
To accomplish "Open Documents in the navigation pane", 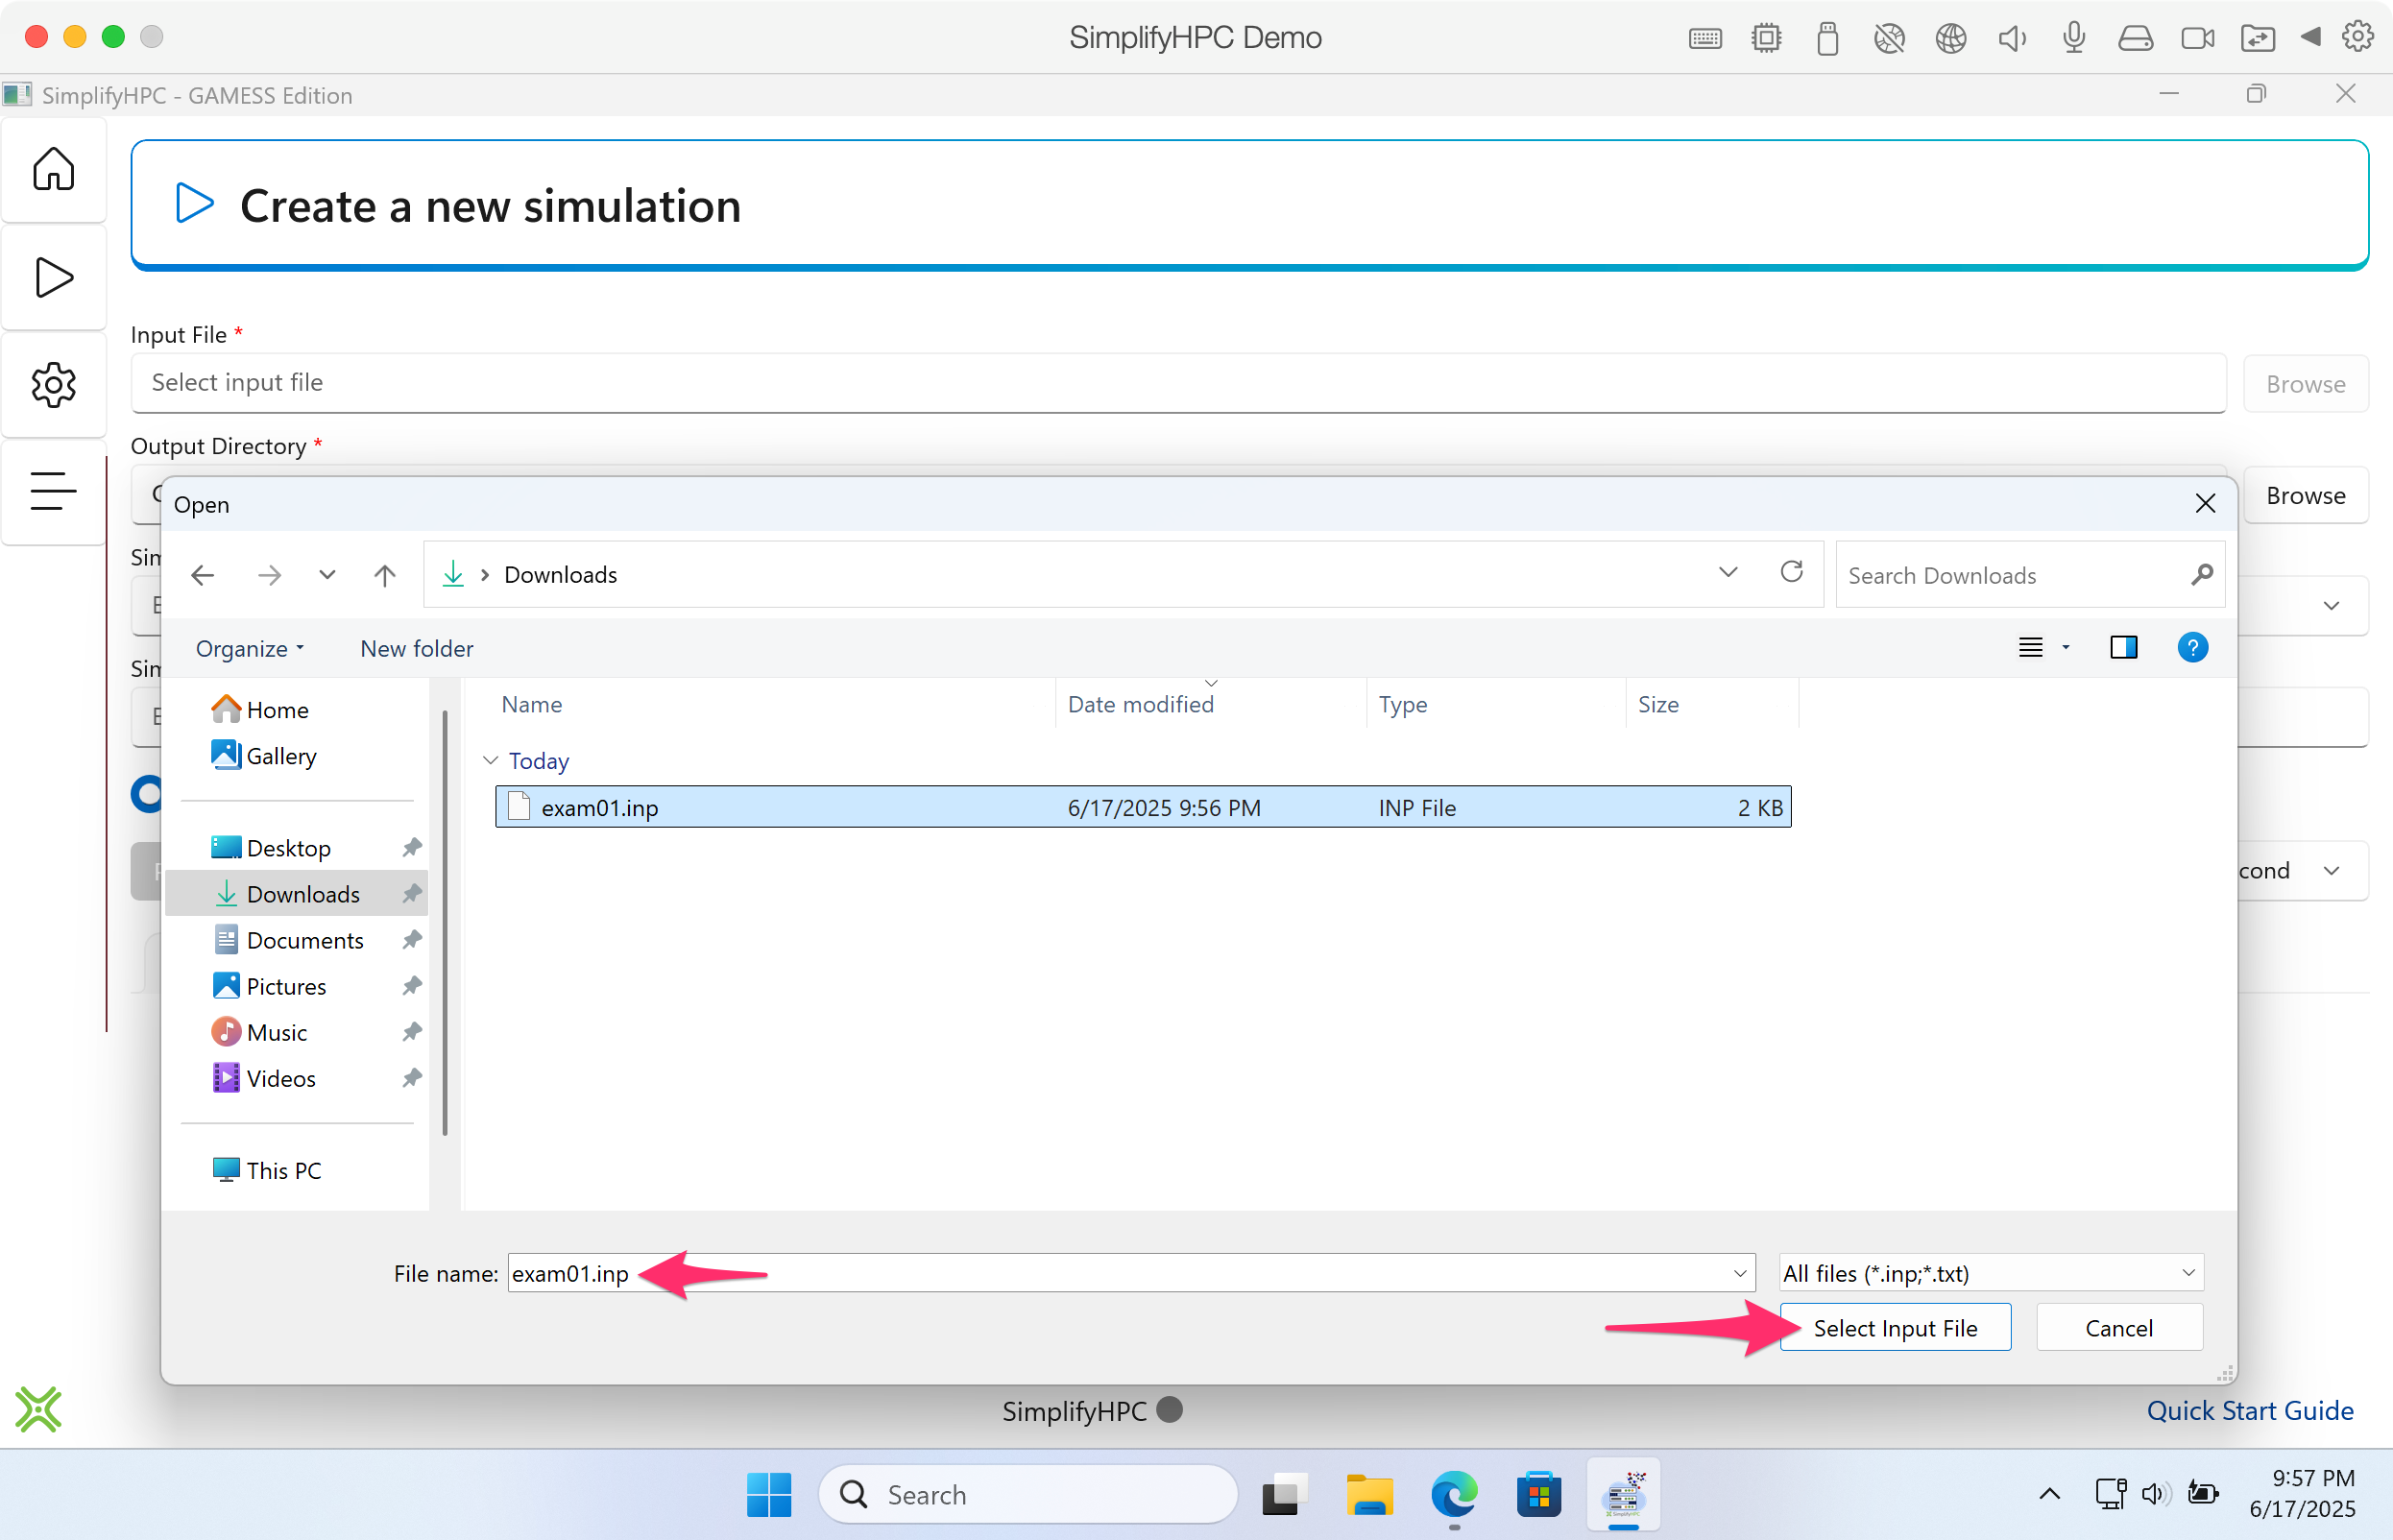I will pyautogui.click(x=304, y=940).
